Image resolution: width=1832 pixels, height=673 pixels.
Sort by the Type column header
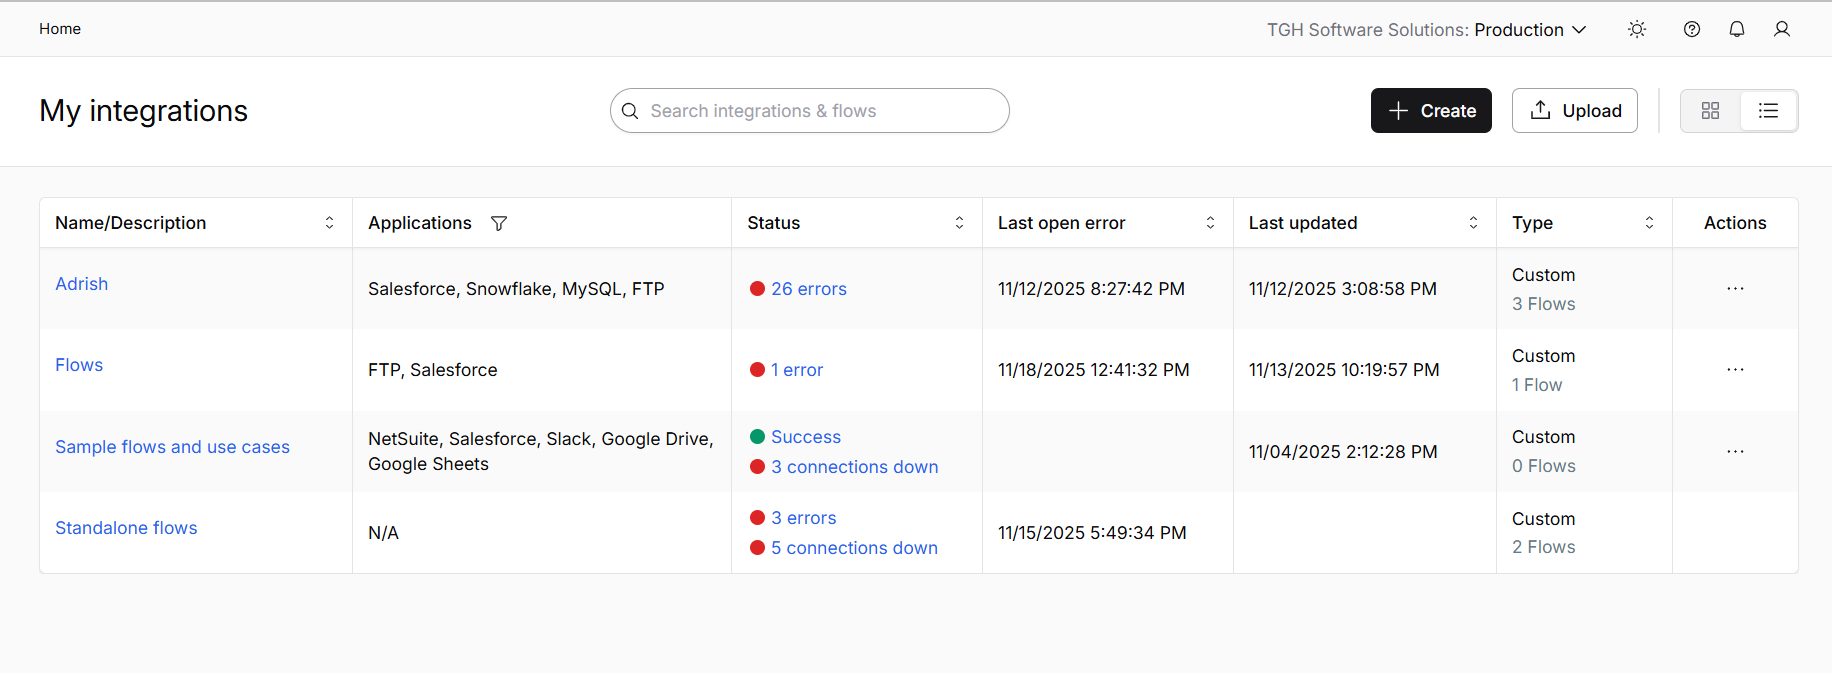[x=1649, y=223]
